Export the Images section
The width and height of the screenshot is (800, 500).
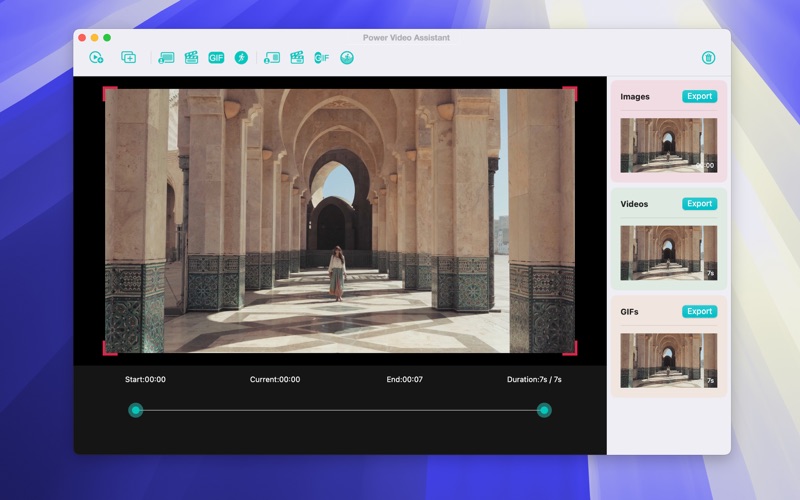coord(699,97)
